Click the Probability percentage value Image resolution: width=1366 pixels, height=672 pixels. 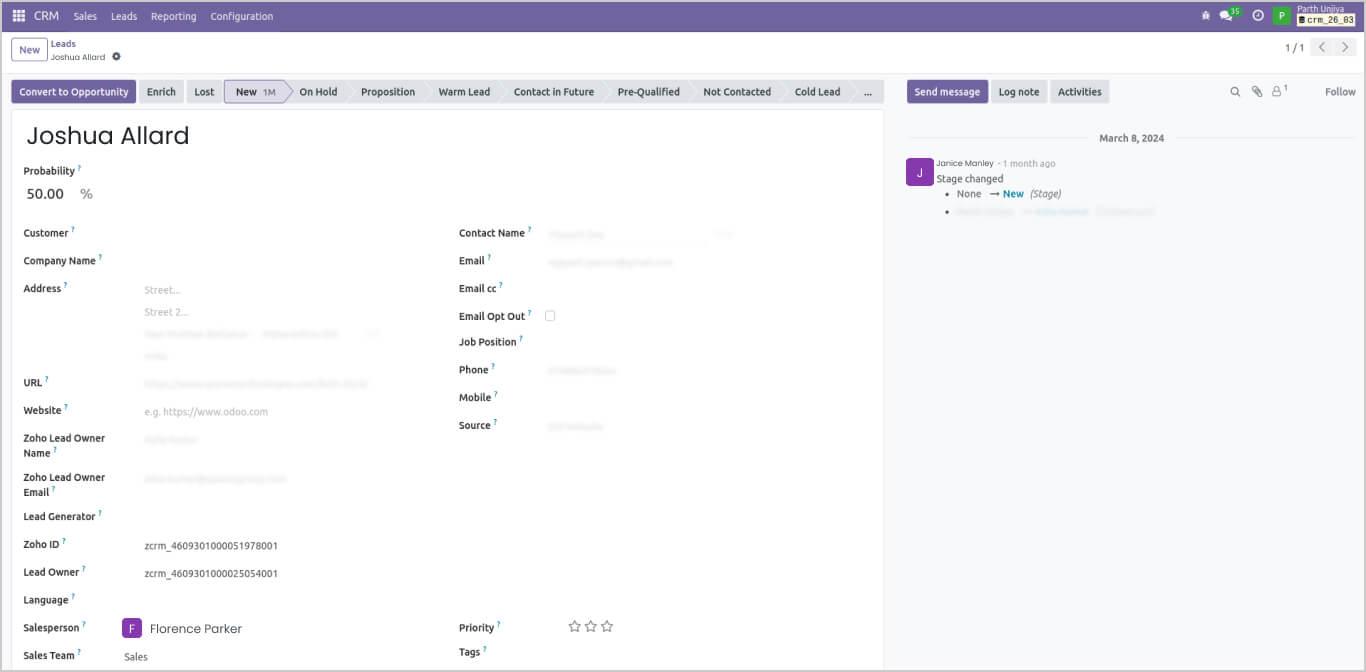tap(45, 193)
